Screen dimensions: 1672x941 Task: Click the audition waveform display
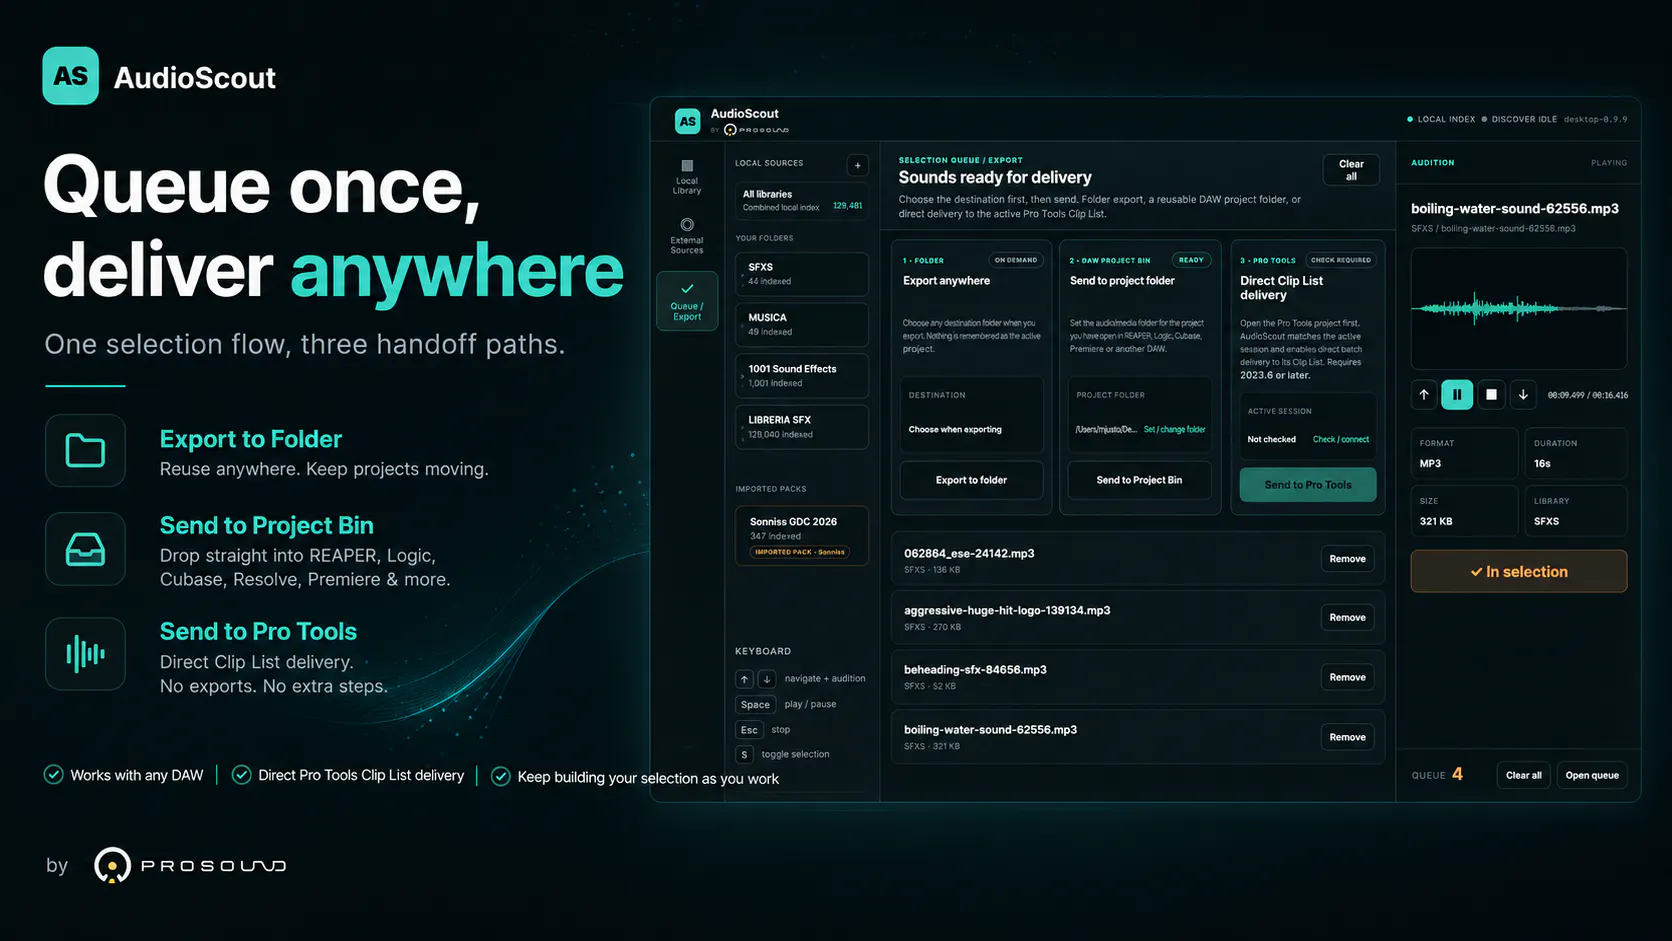(1519, 309)
